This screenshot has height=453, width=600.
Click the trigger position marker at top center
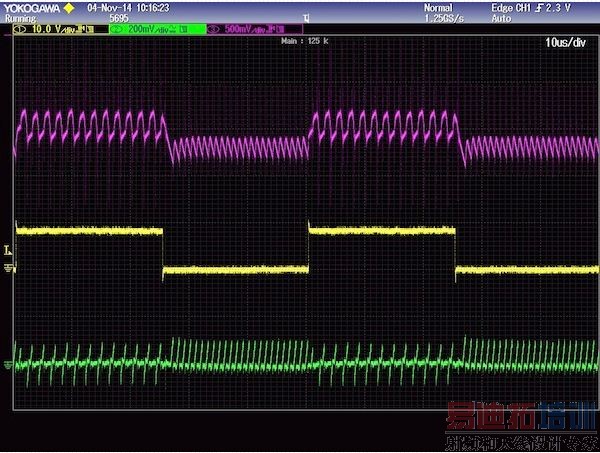(306, 18)
